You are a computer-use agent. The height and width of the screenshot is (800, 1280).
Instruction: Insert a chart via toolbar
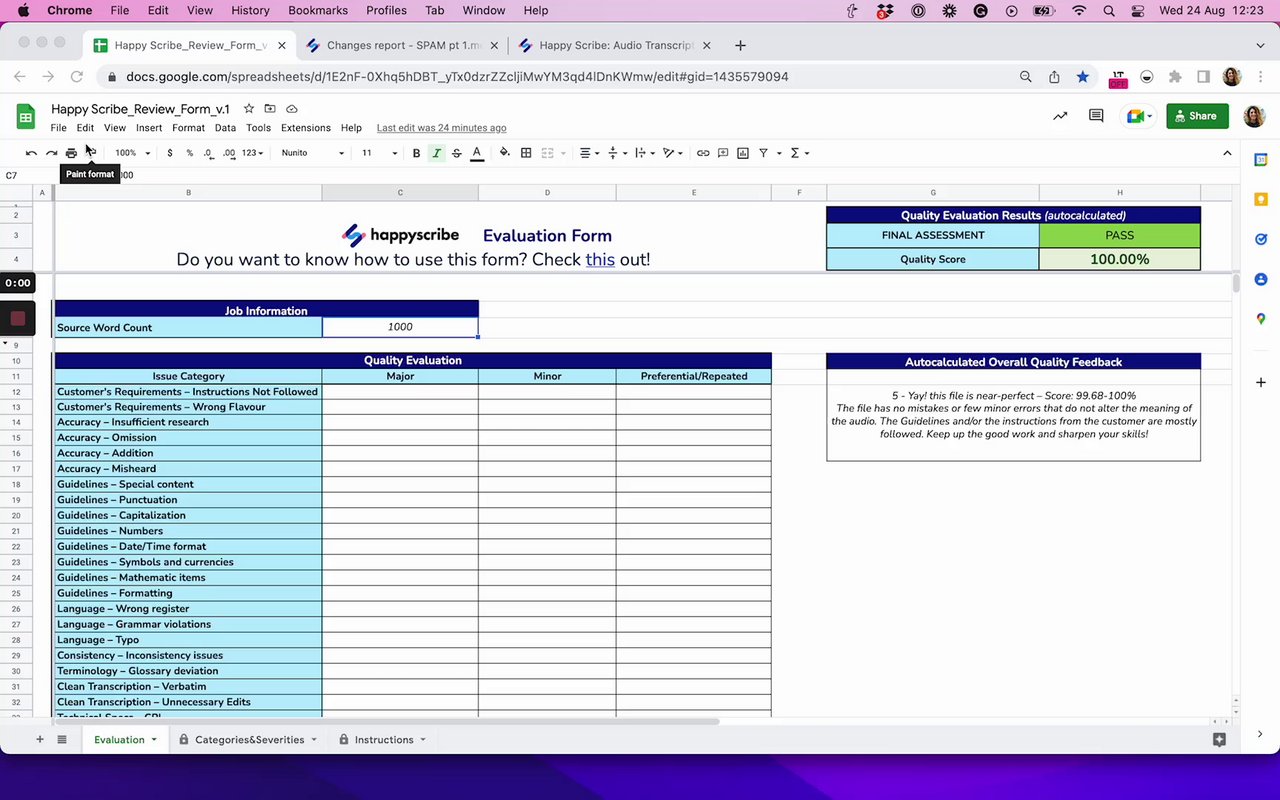click(x=743, y=153)
